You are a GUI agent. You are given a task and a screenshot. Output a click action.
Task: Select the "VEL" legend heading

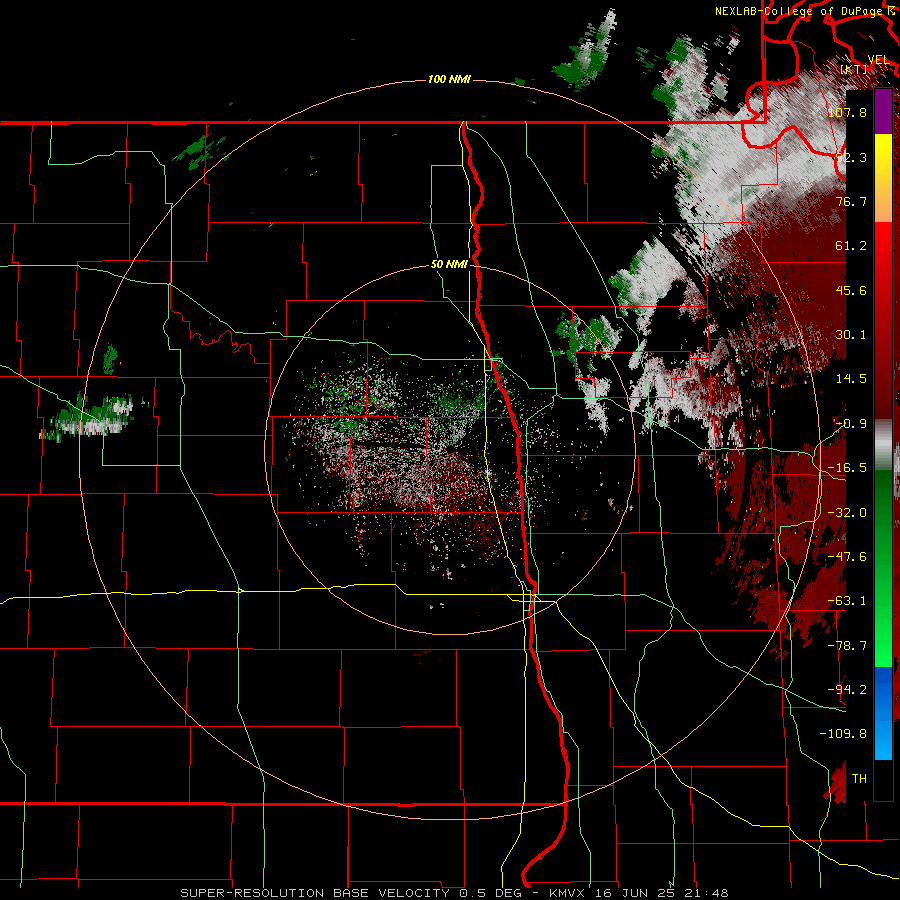click(x=879, y=60)
